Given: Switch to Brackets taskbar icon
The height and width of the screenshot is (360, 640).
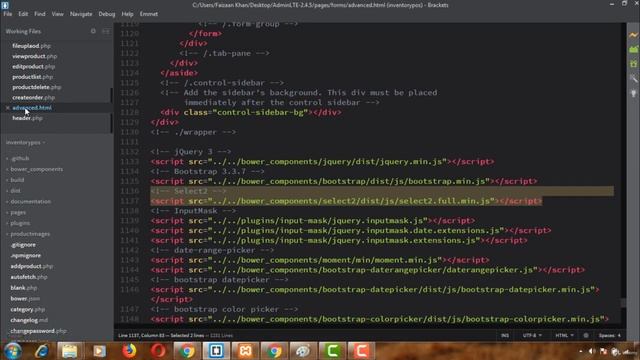Looking at the screenshot, I should 216,351.
